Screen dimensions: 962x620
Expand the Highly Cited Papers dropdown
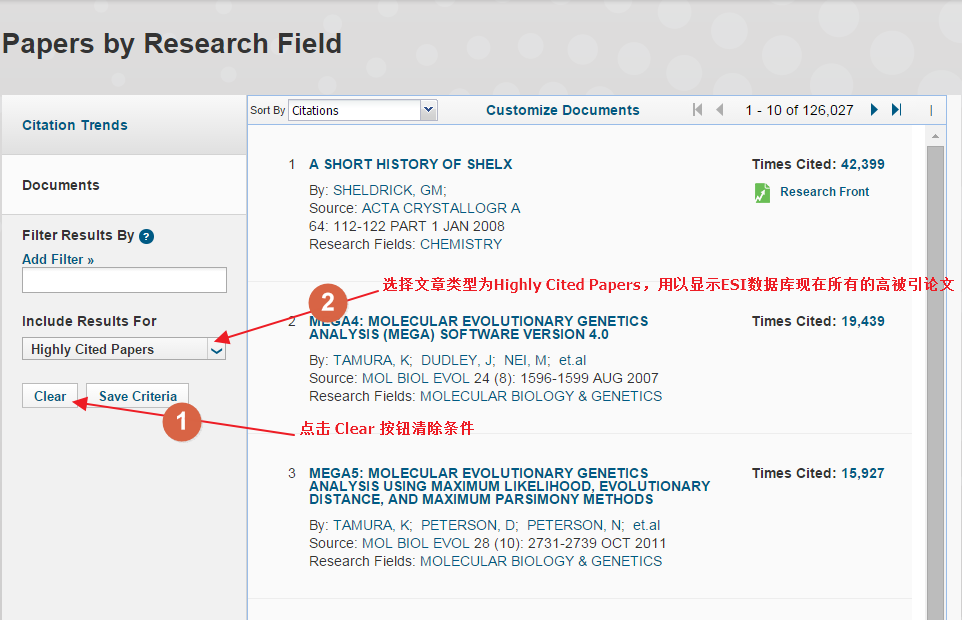coord(124,349)
